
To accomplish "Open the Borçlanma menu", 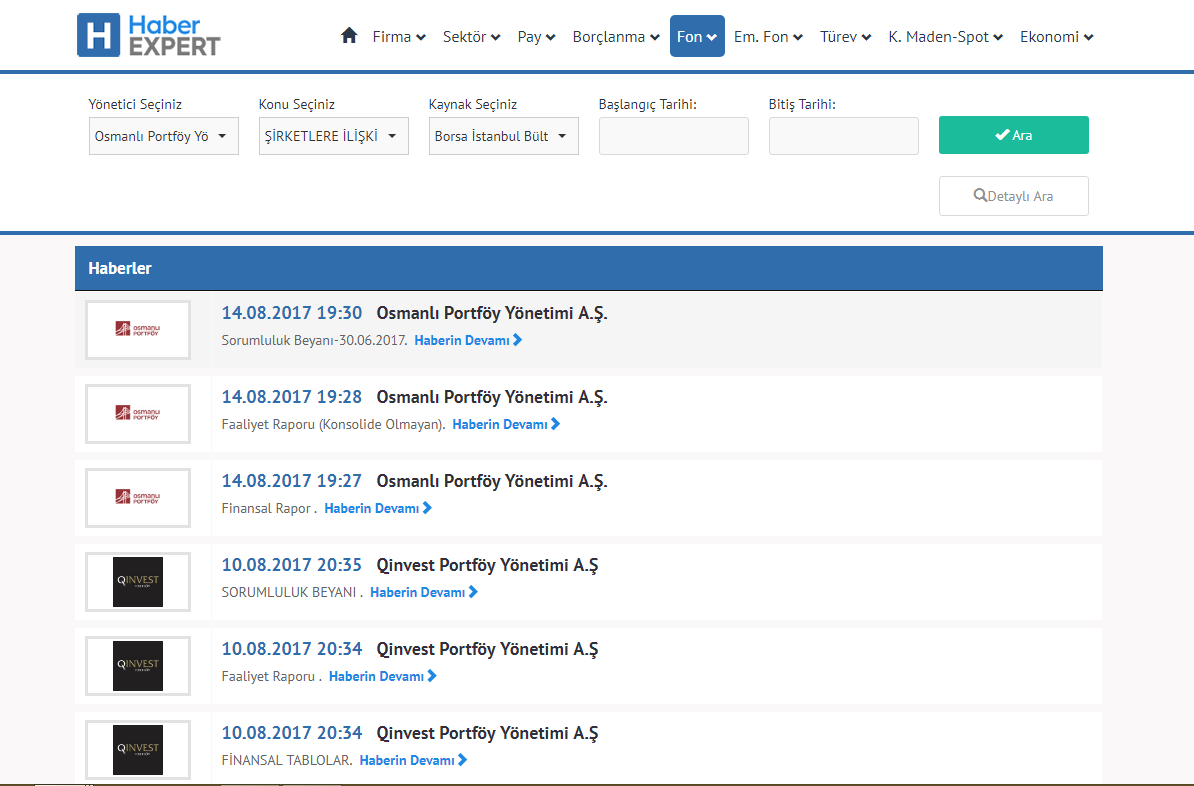I will [616, 37].
